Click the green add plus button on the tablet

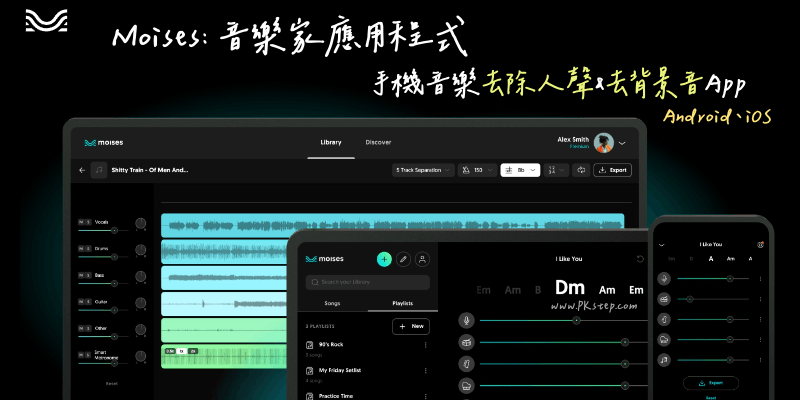(x=384, y=259)
